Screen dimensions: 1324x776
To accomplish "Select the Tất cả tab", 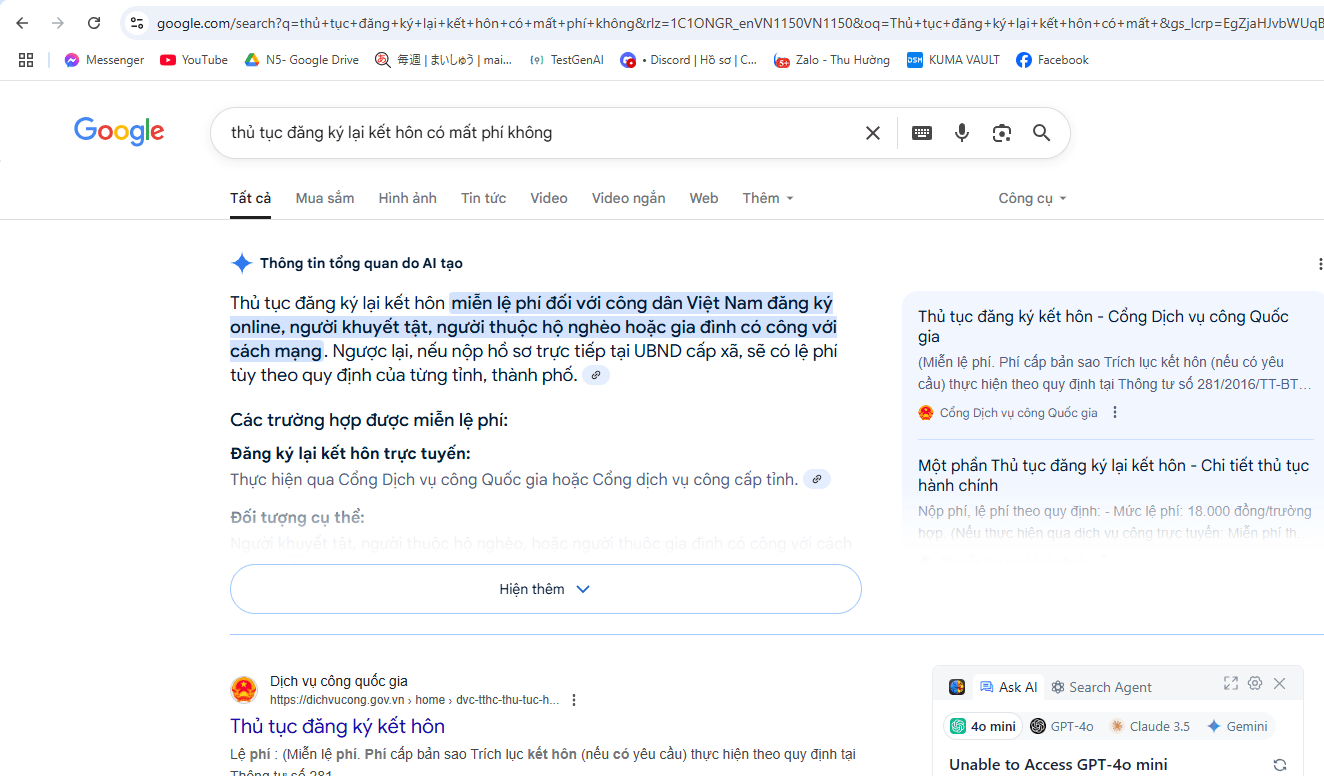I will (x=251, y=198).
